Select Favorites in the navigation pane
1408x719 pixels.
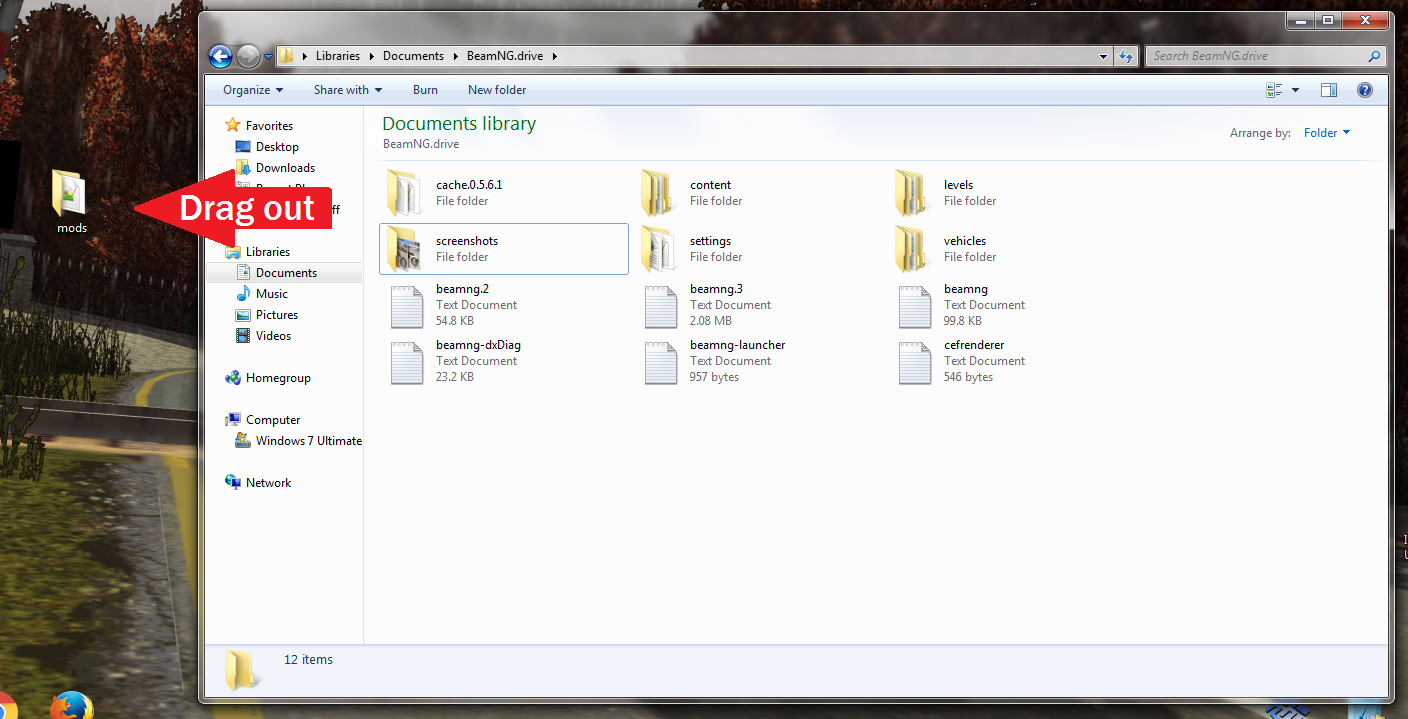[x=269, y=126]
